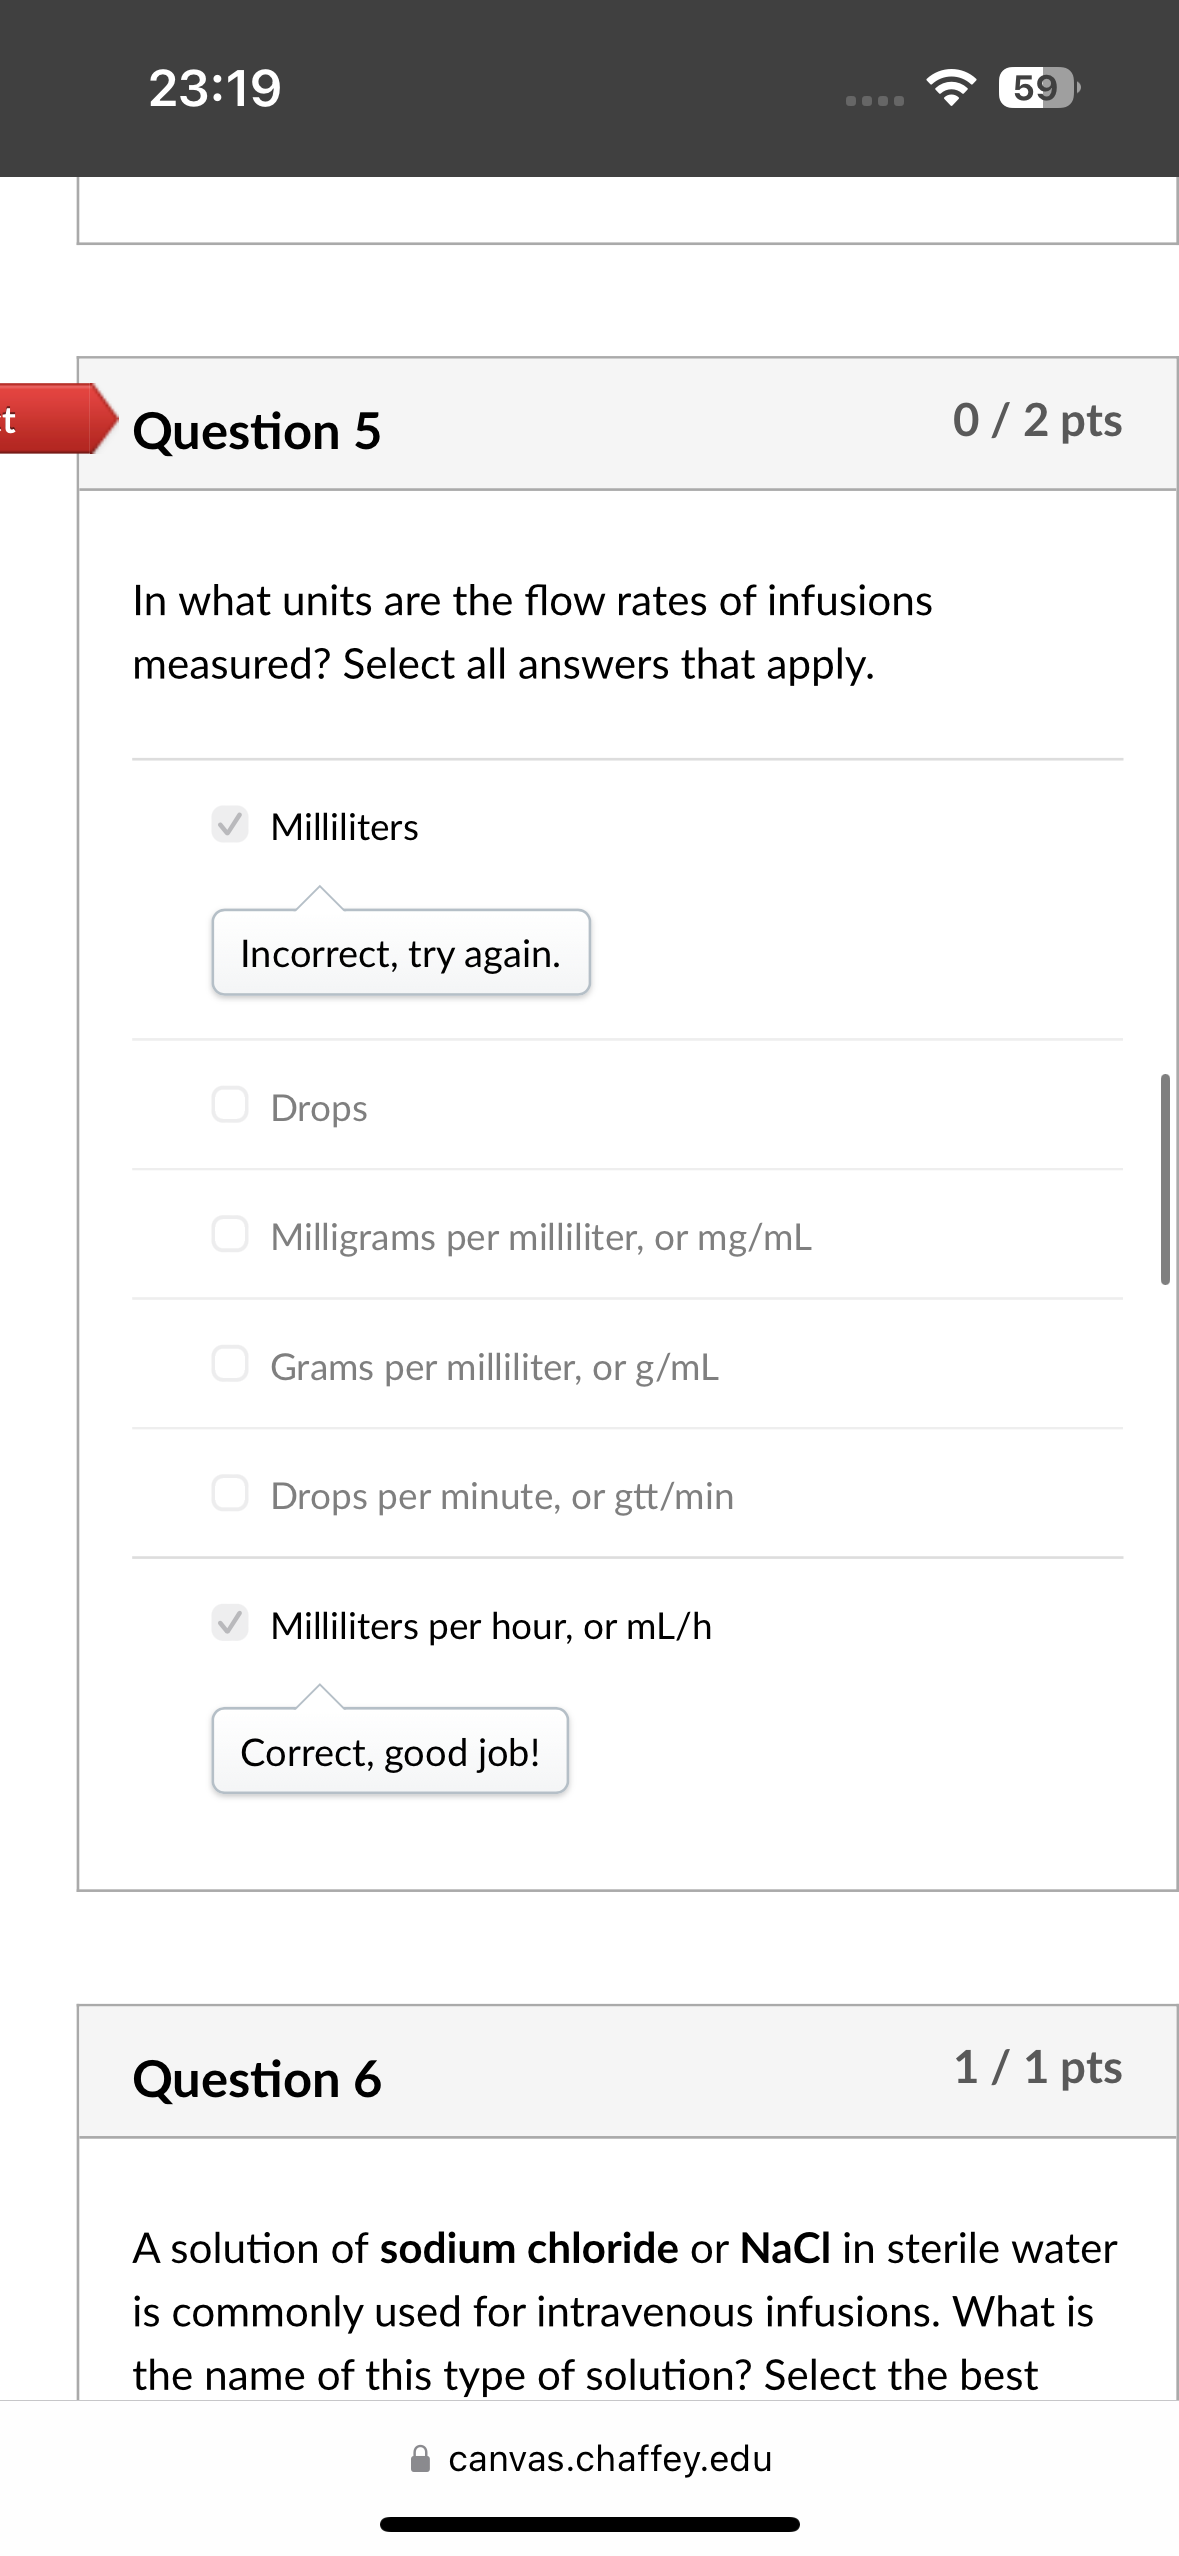The width and height of the screenshot is (1179, 2556).
Task: Tap the red incorrect answer flag
Action: (x=50, y=419)
